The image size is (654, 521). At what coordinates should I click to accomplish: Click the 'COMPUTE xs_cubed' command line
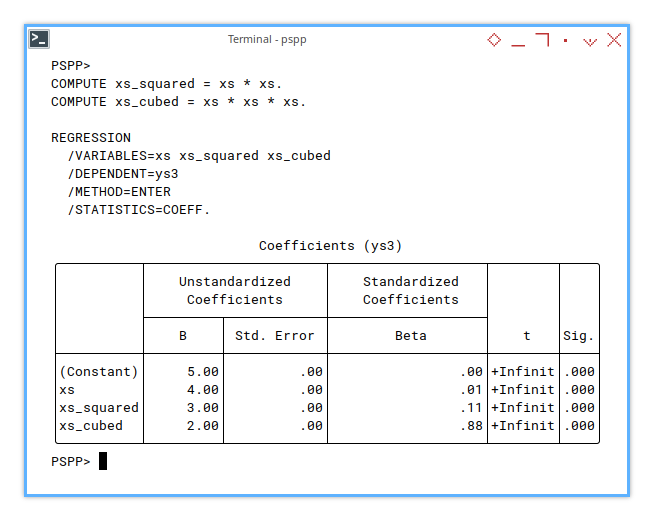pos(178,102)
